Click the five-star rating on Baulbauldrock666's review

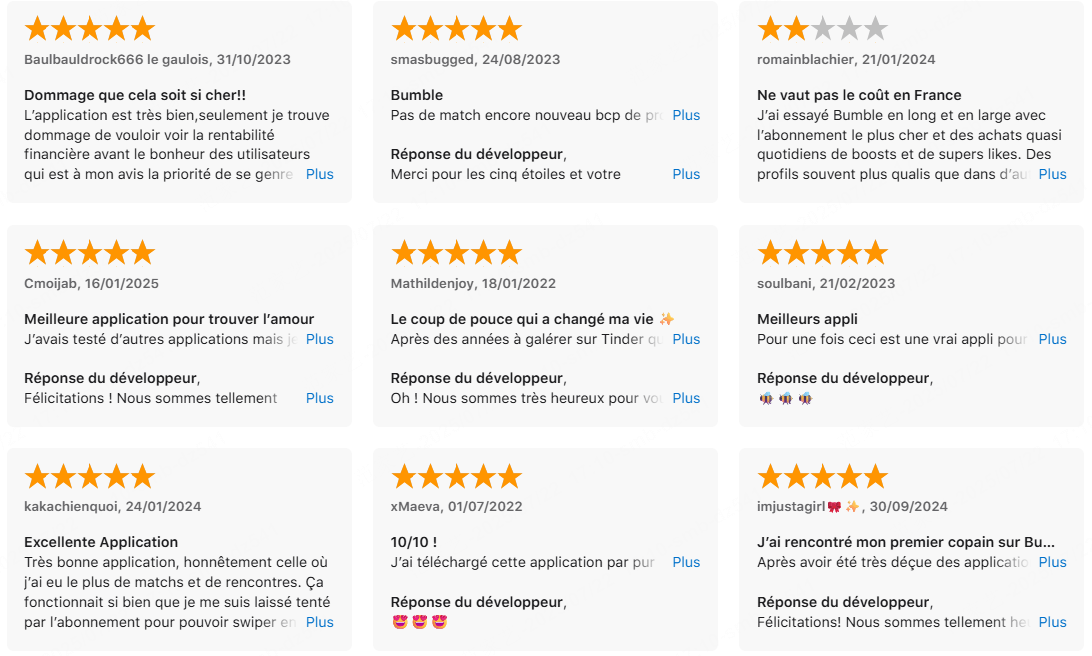coord(90,29)
